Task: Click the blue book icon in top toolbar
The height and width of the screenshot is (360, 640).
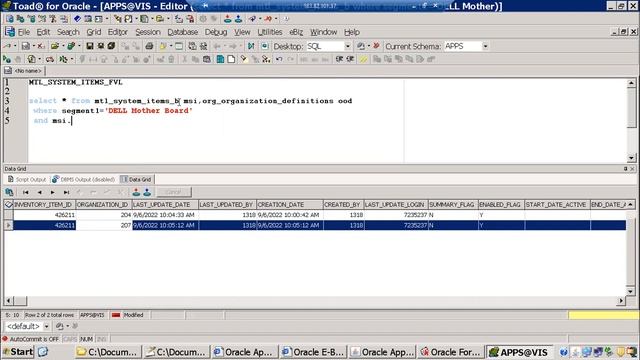Action: [77, 19]
